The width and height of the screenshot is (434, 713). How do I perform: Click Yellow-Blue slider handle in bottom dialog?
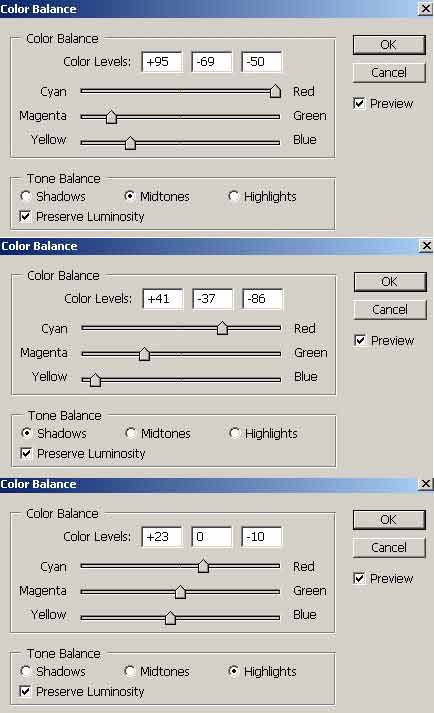point(170,618)
